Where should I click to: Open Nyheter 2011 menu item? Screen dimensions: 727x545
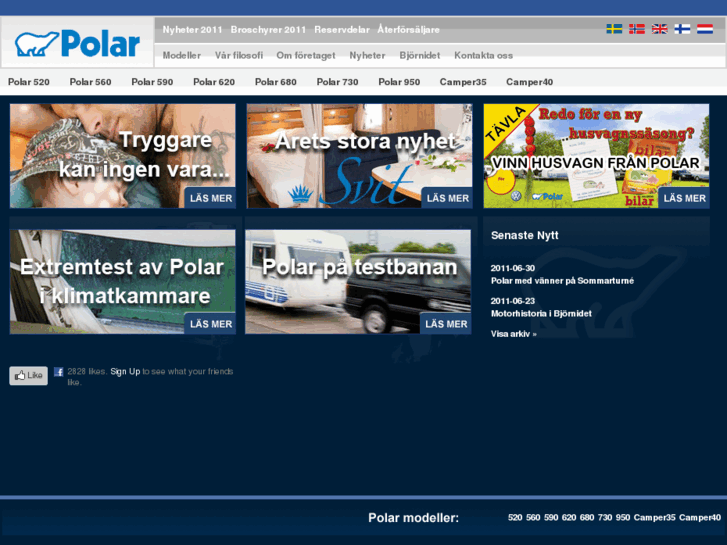tap(192, 30)
